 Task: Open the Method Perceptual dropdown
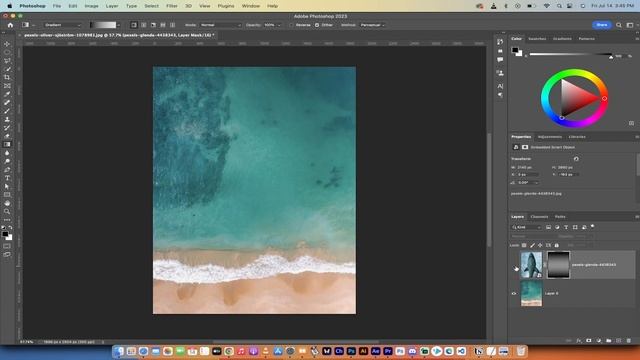point(372,25)
